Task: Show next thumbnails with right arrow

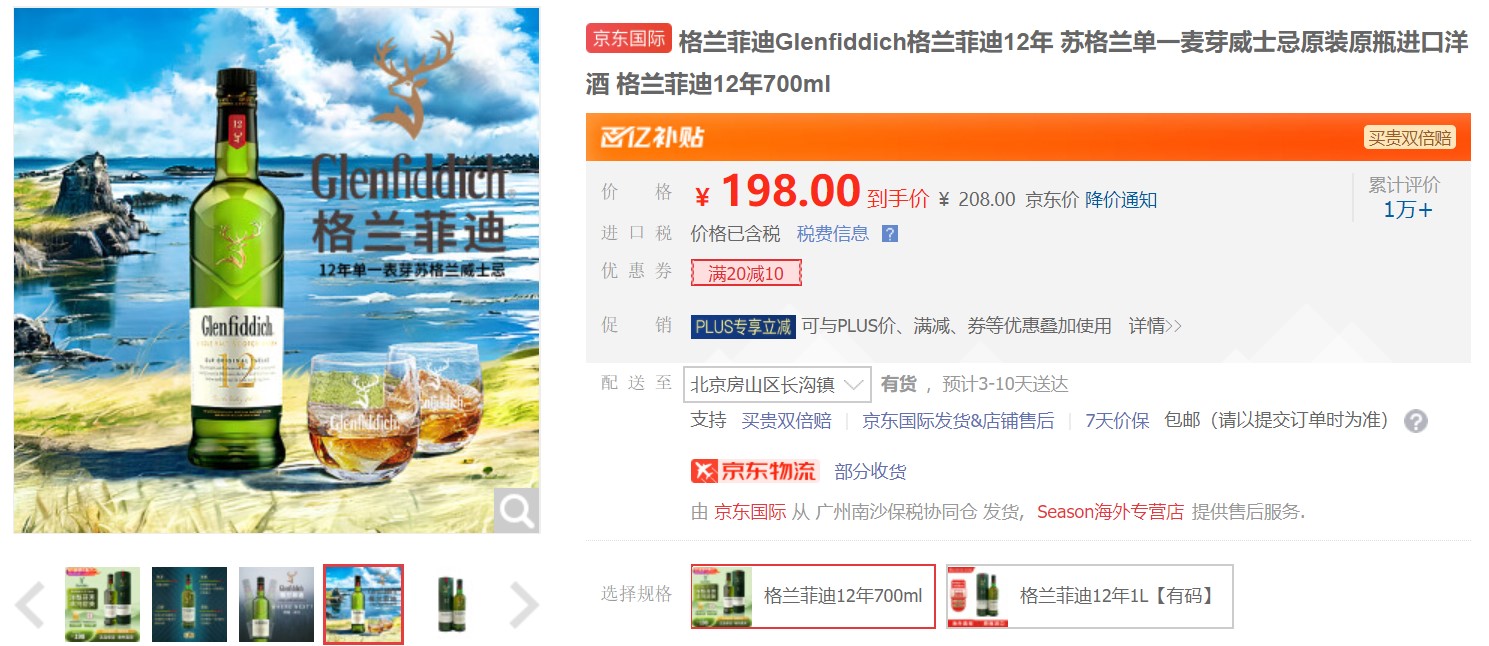Action: coord(524,605)
